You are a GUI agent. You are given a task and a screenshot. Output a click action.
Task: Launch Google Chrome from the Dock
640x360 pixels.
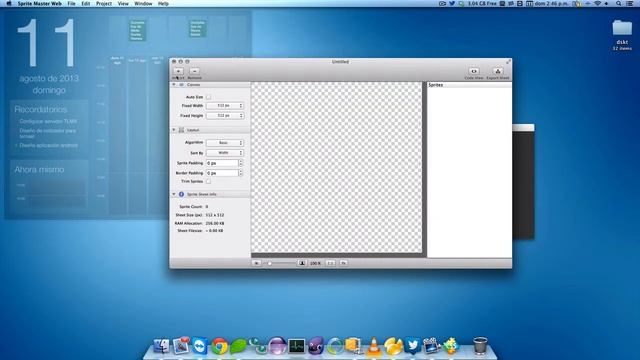click(x=220, y=346)
